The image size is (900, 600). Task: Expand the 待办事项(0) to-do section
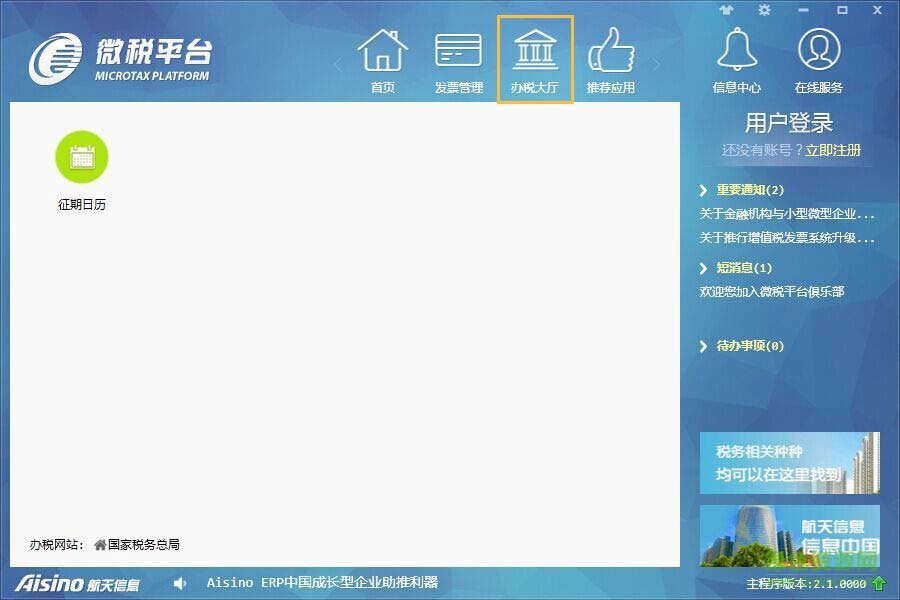point(748,345)
